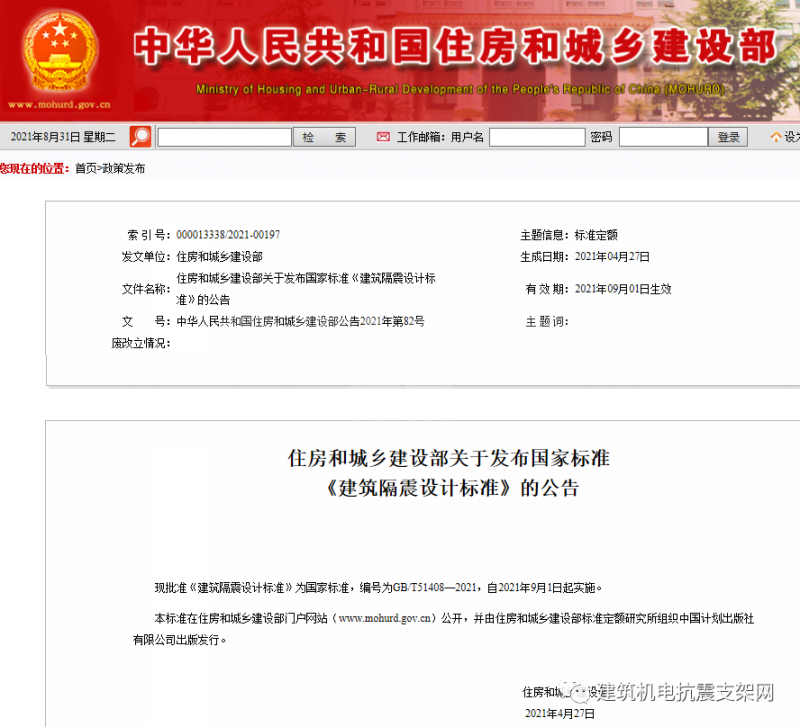The width and height of the screenshot is (800, 727).
Task: Click the signing date 2021年4月27日
Action: (x=560, y=713)
